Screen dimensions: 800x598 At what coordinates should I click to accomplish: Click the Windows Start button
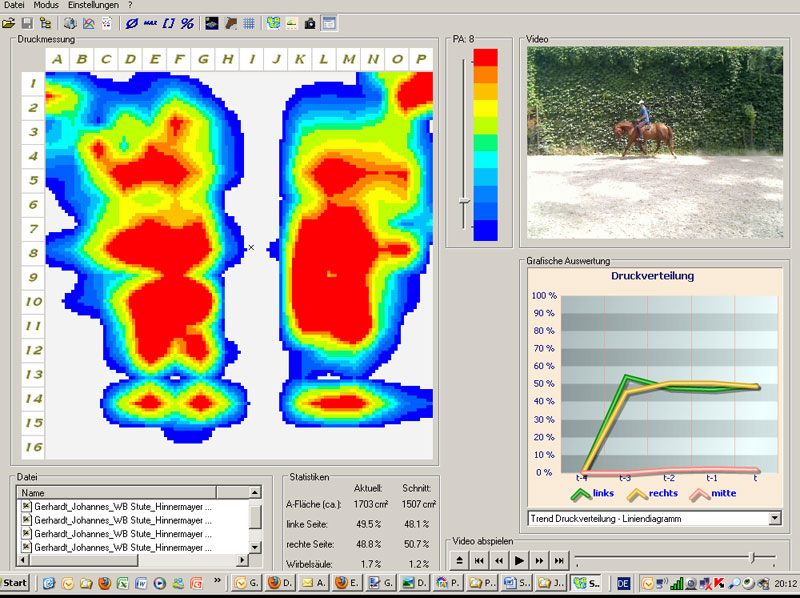tap(15, 583)
